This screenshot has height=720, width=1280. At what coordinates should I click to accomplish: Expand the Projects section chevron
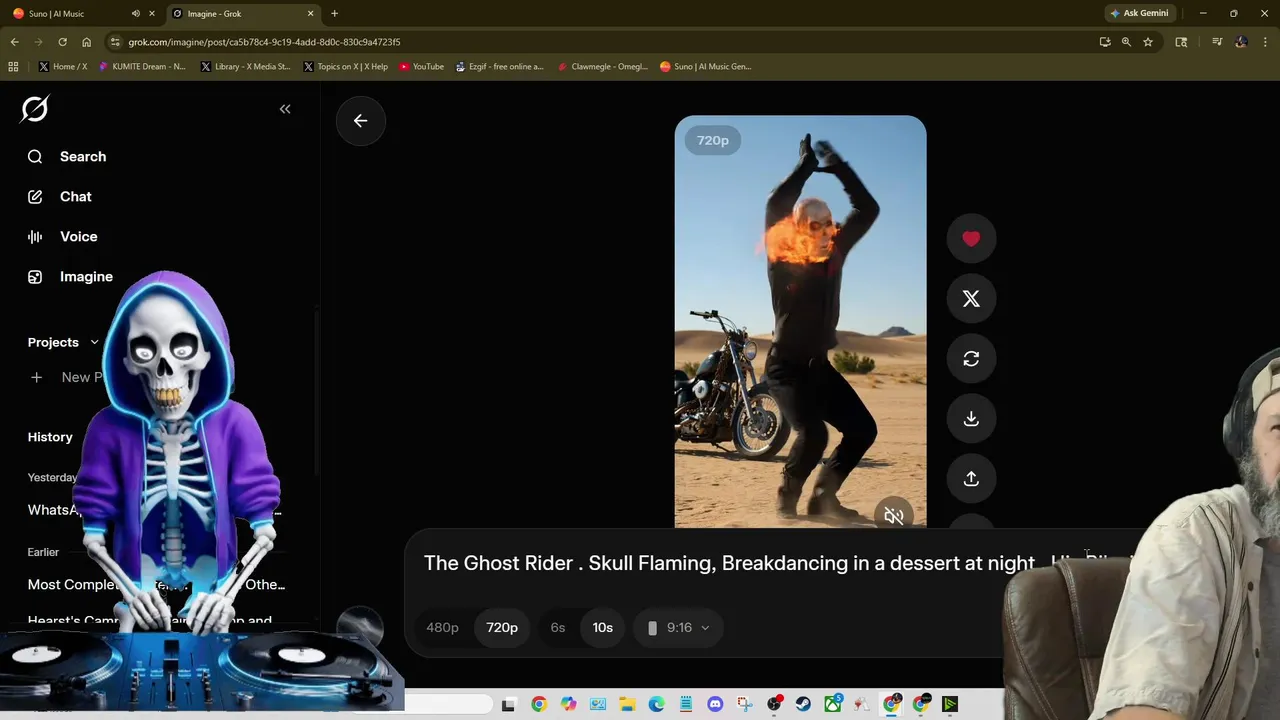(x=95, y=342)
